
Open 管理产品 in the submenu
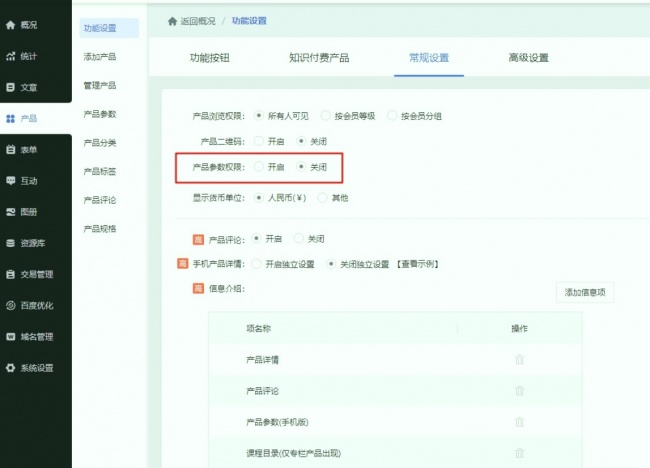pos(100,85)
